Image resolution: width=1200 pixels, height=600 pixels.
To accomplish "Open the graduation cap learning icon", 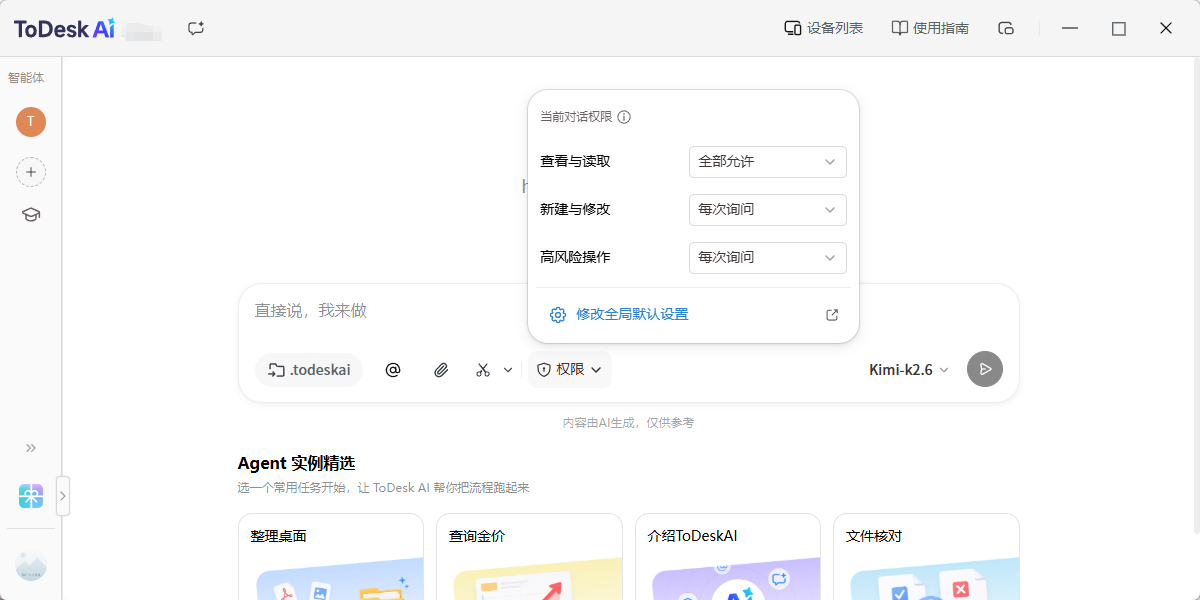I will [31, 215].
